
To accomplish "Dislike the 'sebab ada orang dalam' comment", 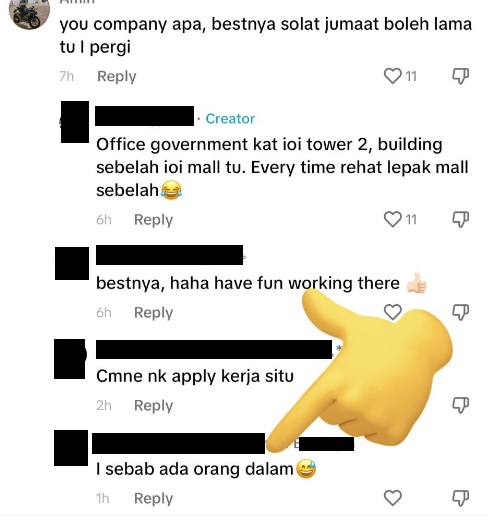I will 460,498.
